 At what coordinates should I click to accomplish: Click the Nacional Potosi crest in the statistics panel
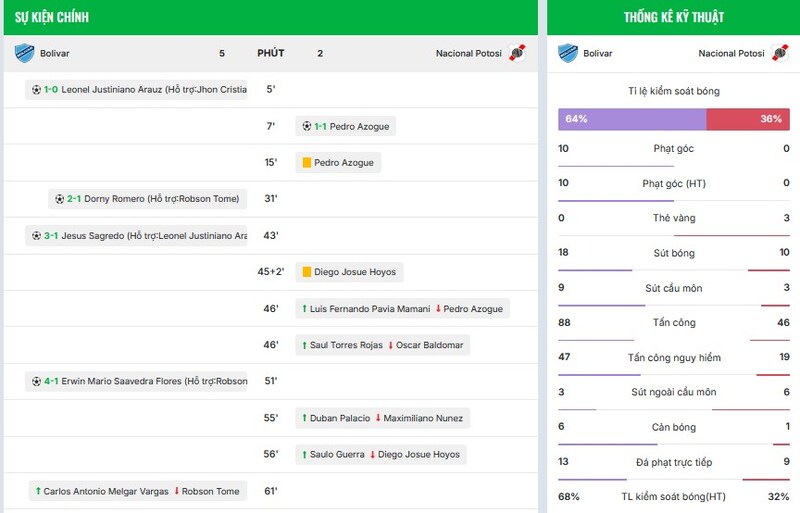coord(780,53)
